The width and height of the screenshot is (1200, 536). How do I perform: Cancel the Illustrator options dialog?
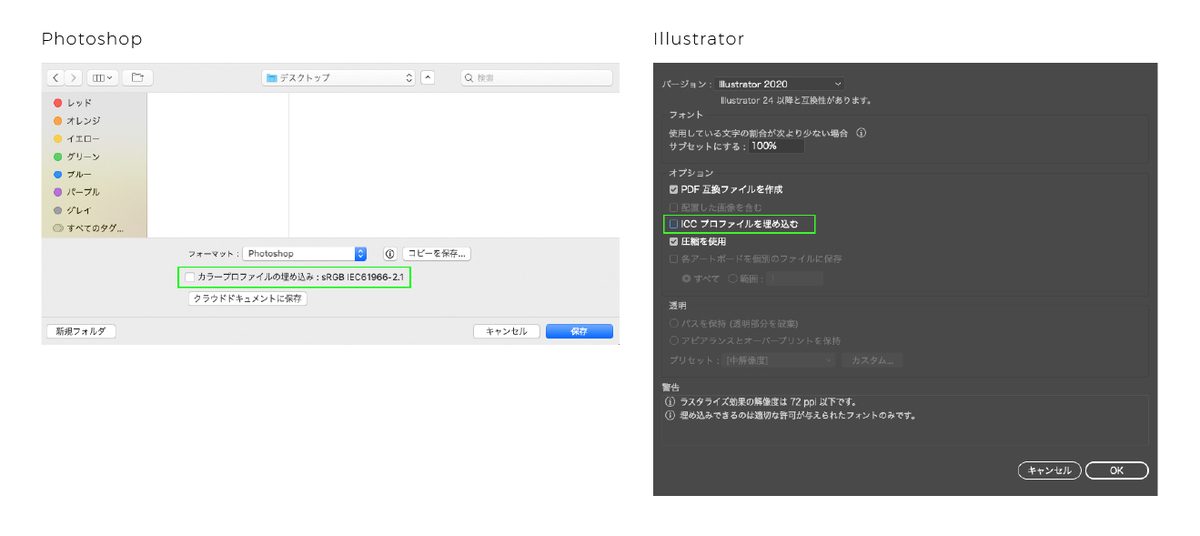pos(1049,470)
